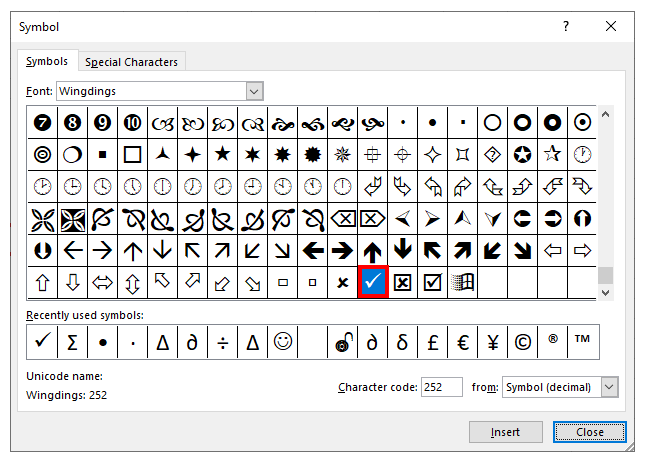Click the Character code input field

click(x=441, y=387)
